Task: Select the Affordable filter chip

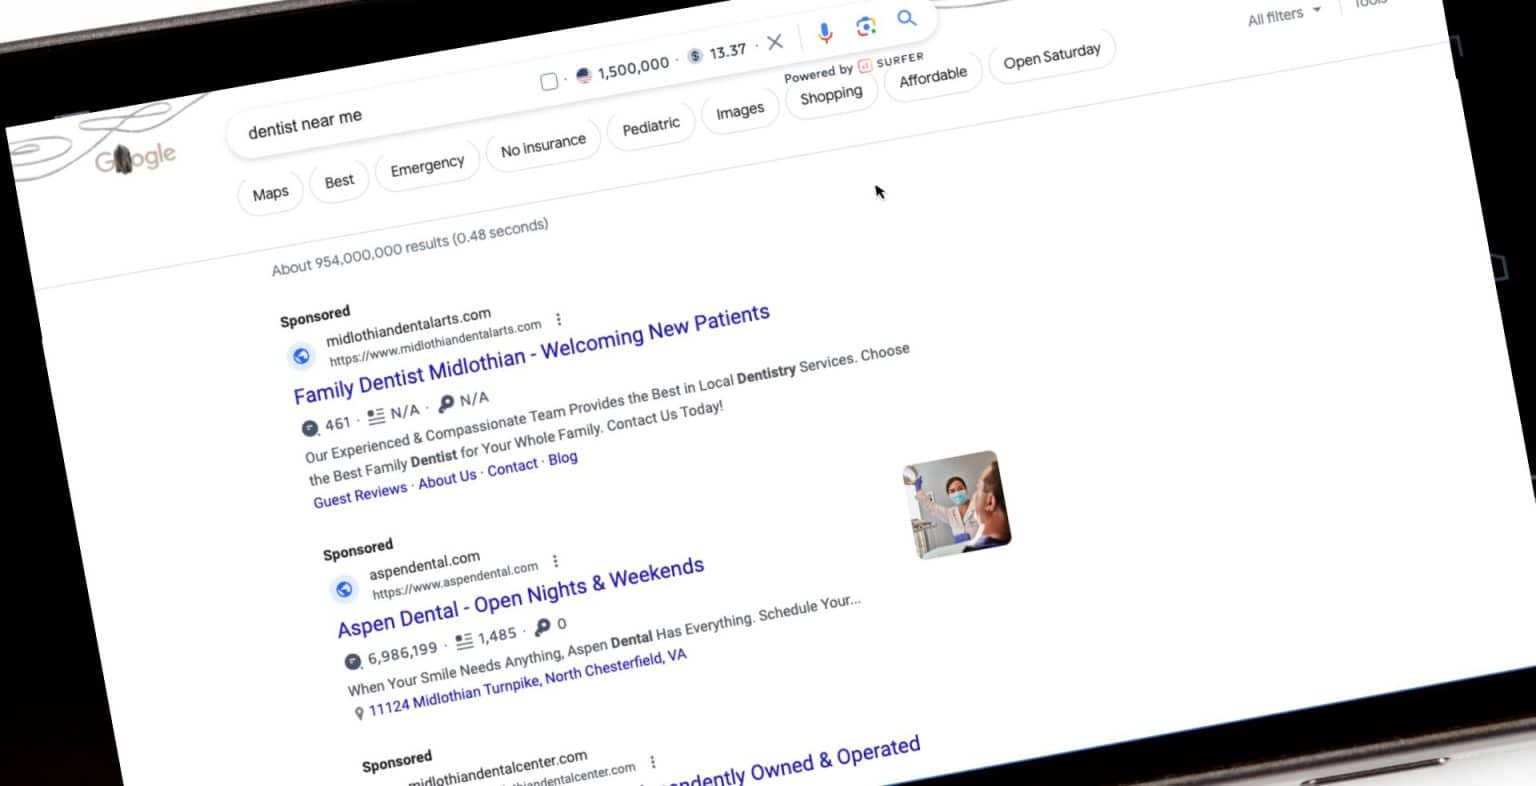Action: pyautogui.click(x=933, y=77)
